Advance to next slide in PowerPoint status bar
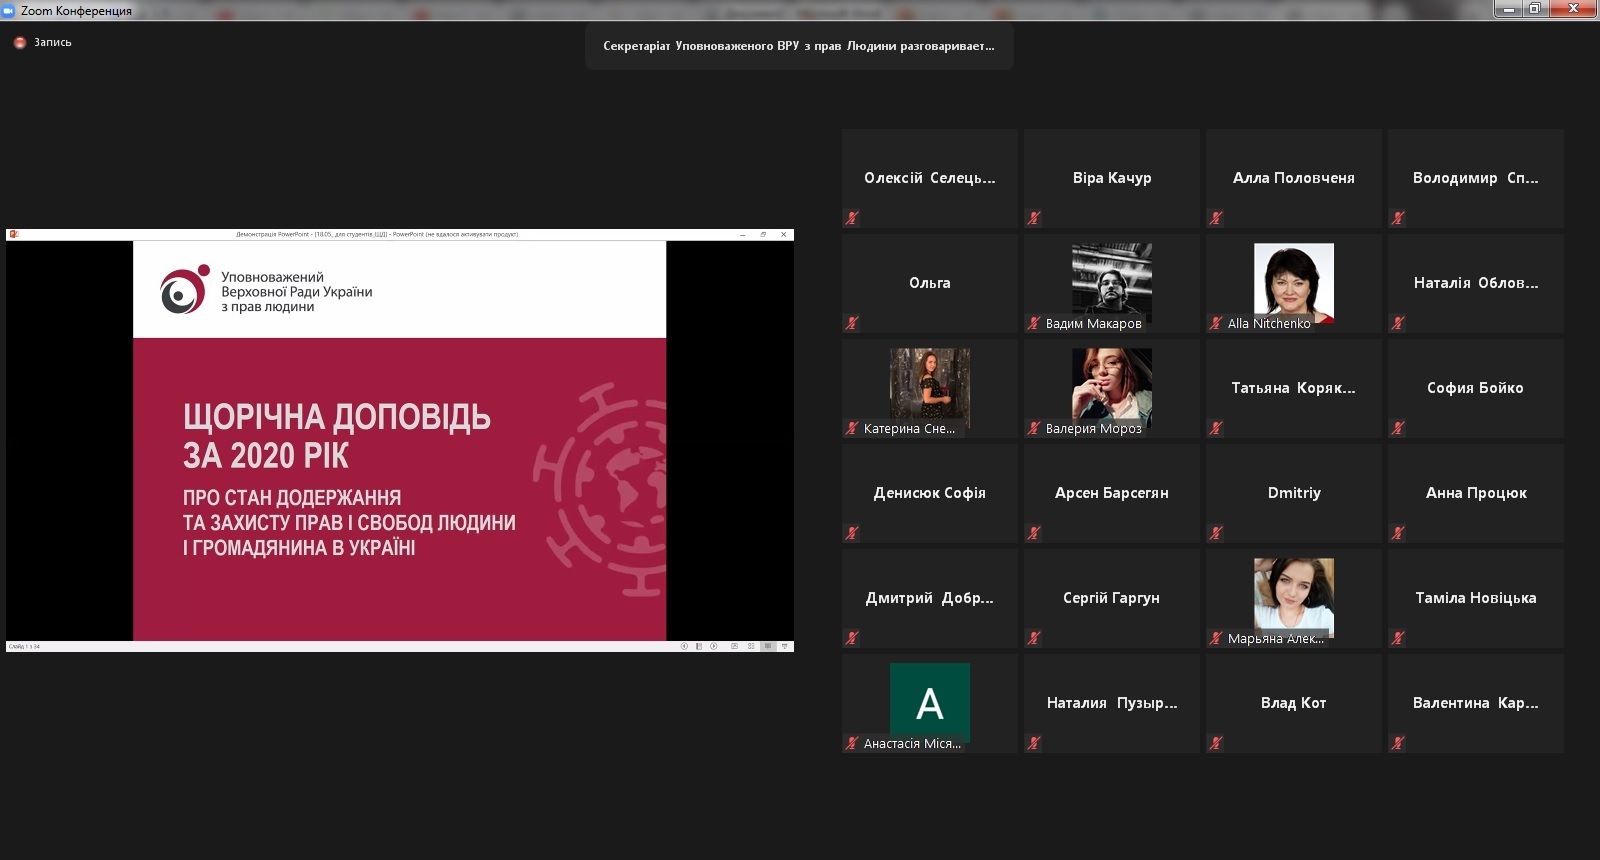1600x860 pixels. pos(714,646)
